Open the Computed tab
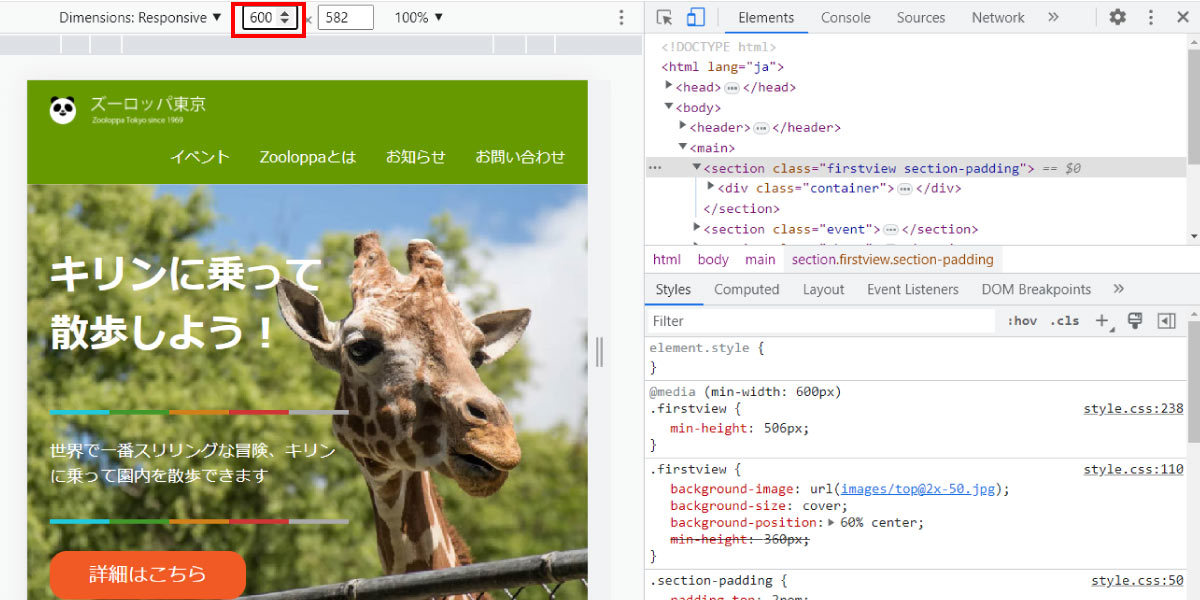1200x600 pixels. [746, 289]
